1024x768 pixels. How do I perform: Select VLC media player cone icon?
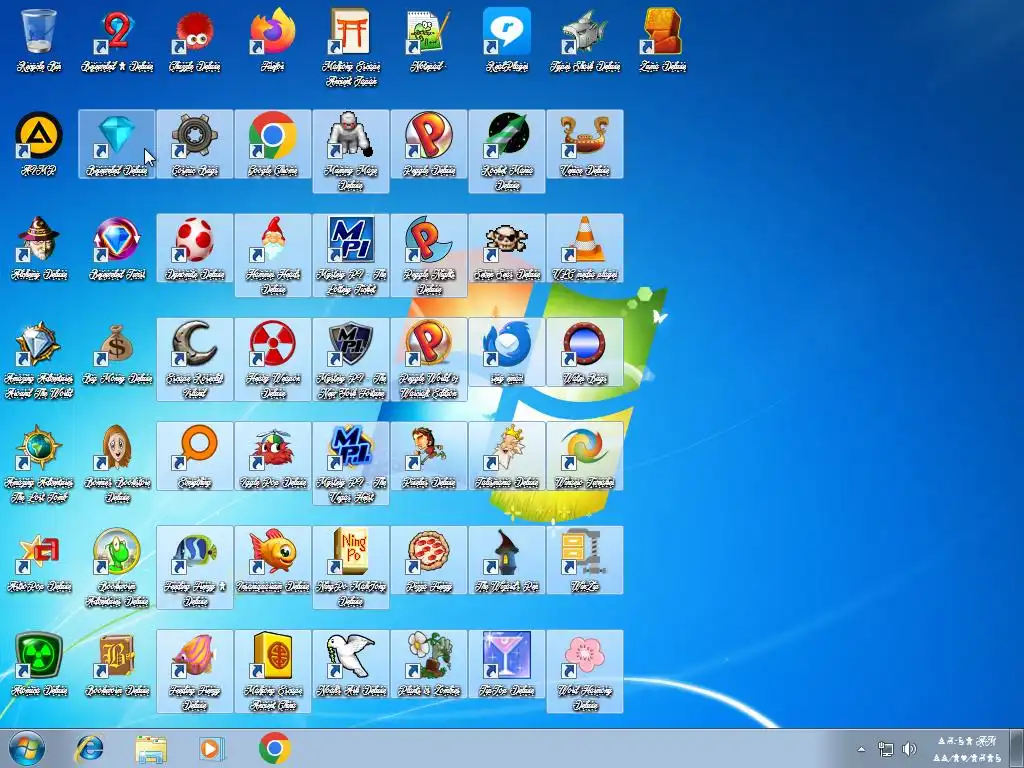(584, 248)
